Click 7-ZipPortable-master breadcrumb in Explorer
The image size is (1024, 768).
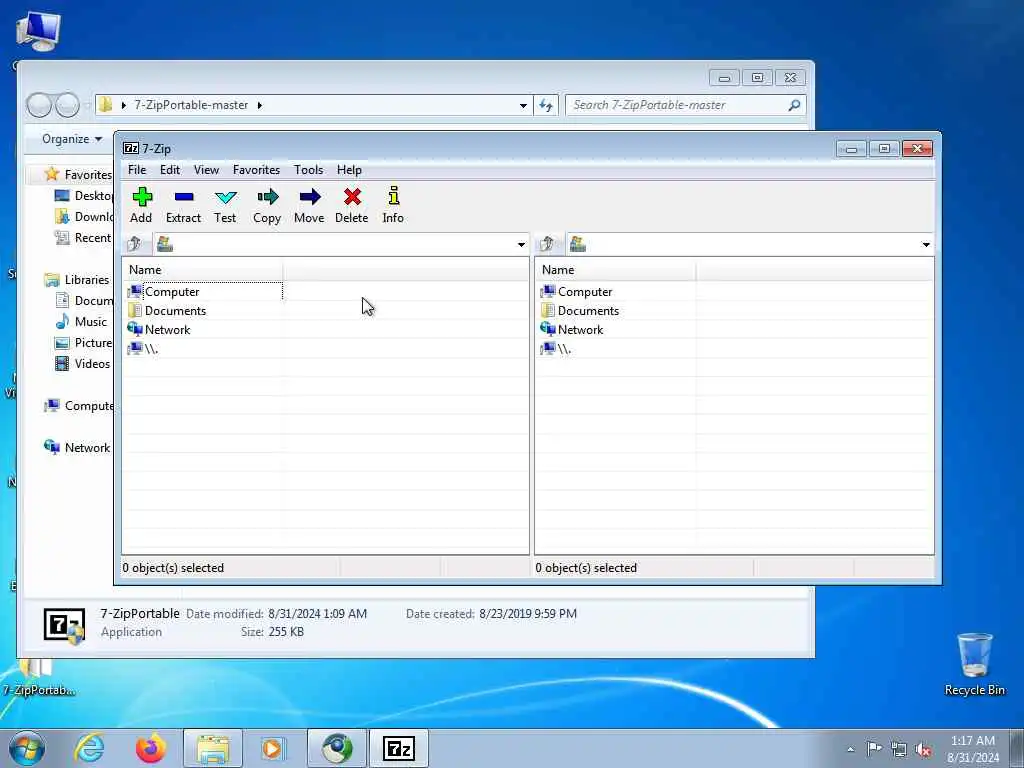(191, 105)
